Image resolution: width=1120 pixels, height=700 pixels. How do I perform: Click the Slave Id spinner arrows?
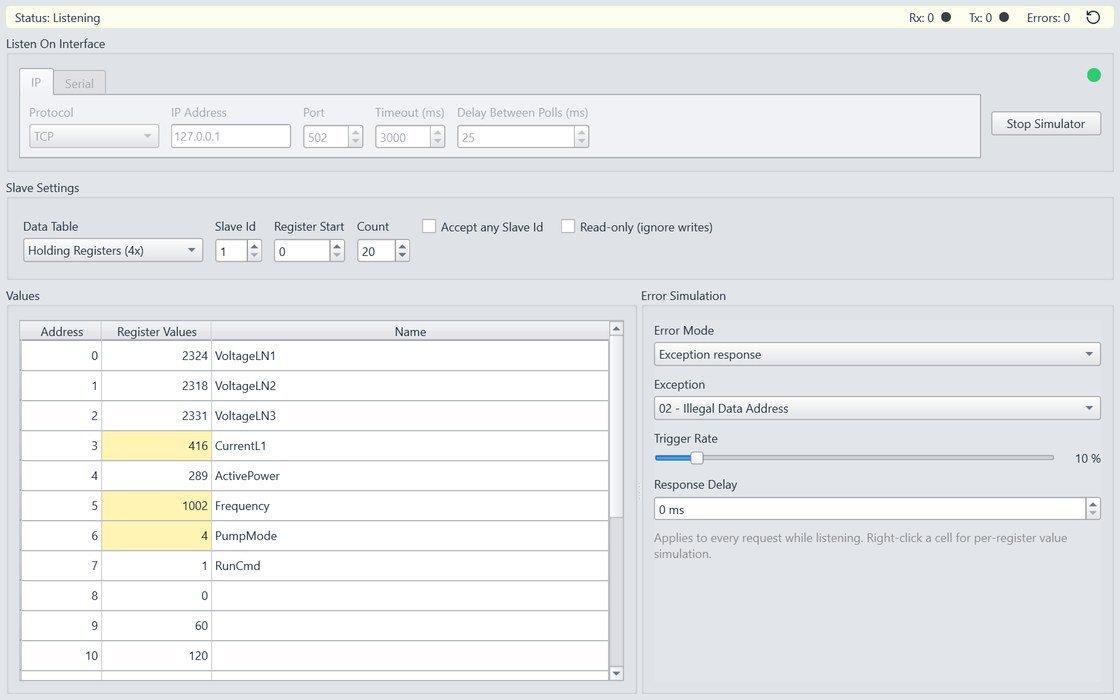point(254,251)
